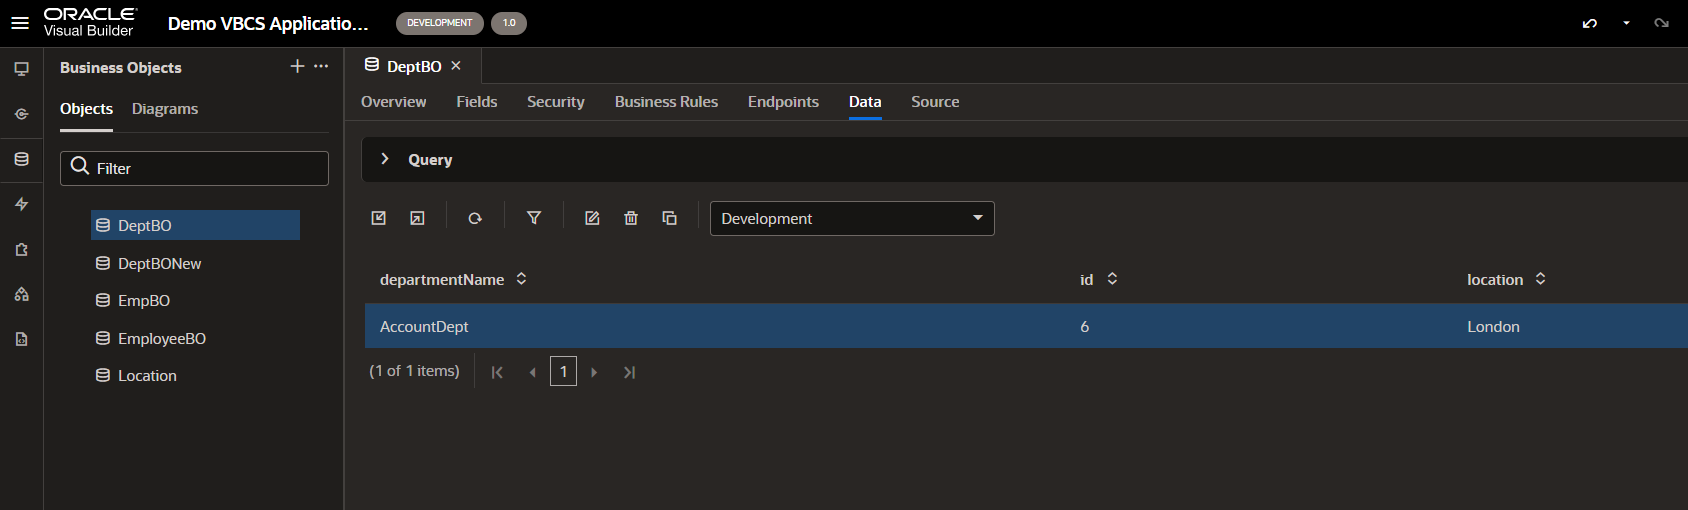Open the hamburger main menu
Viewport: 1688px width, 510px height.
tap(20, 23)
